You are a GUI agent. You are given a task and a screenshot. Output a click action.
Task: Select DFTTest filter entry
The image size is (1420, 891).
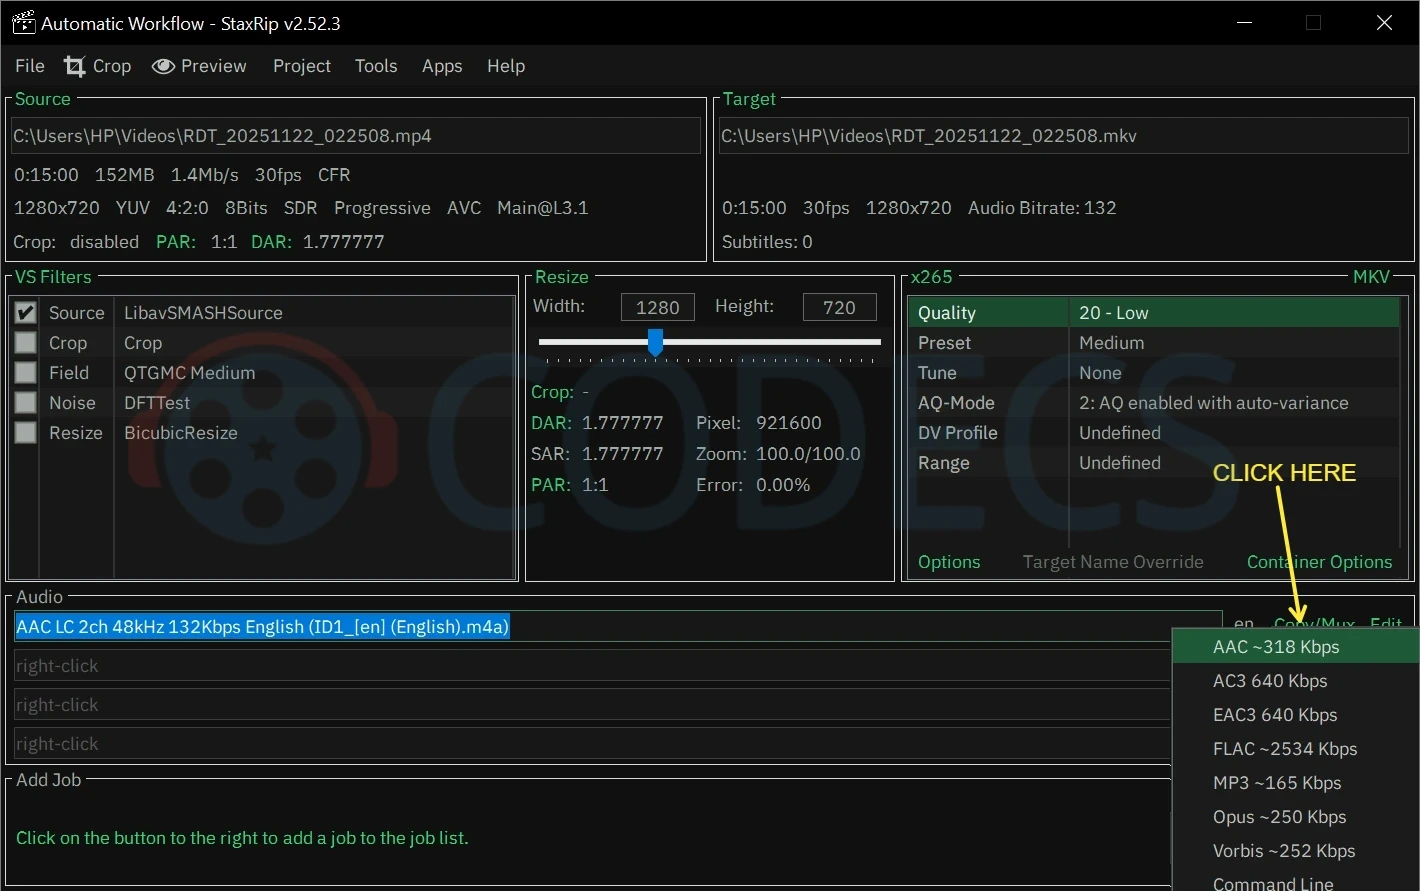(157, 403)
